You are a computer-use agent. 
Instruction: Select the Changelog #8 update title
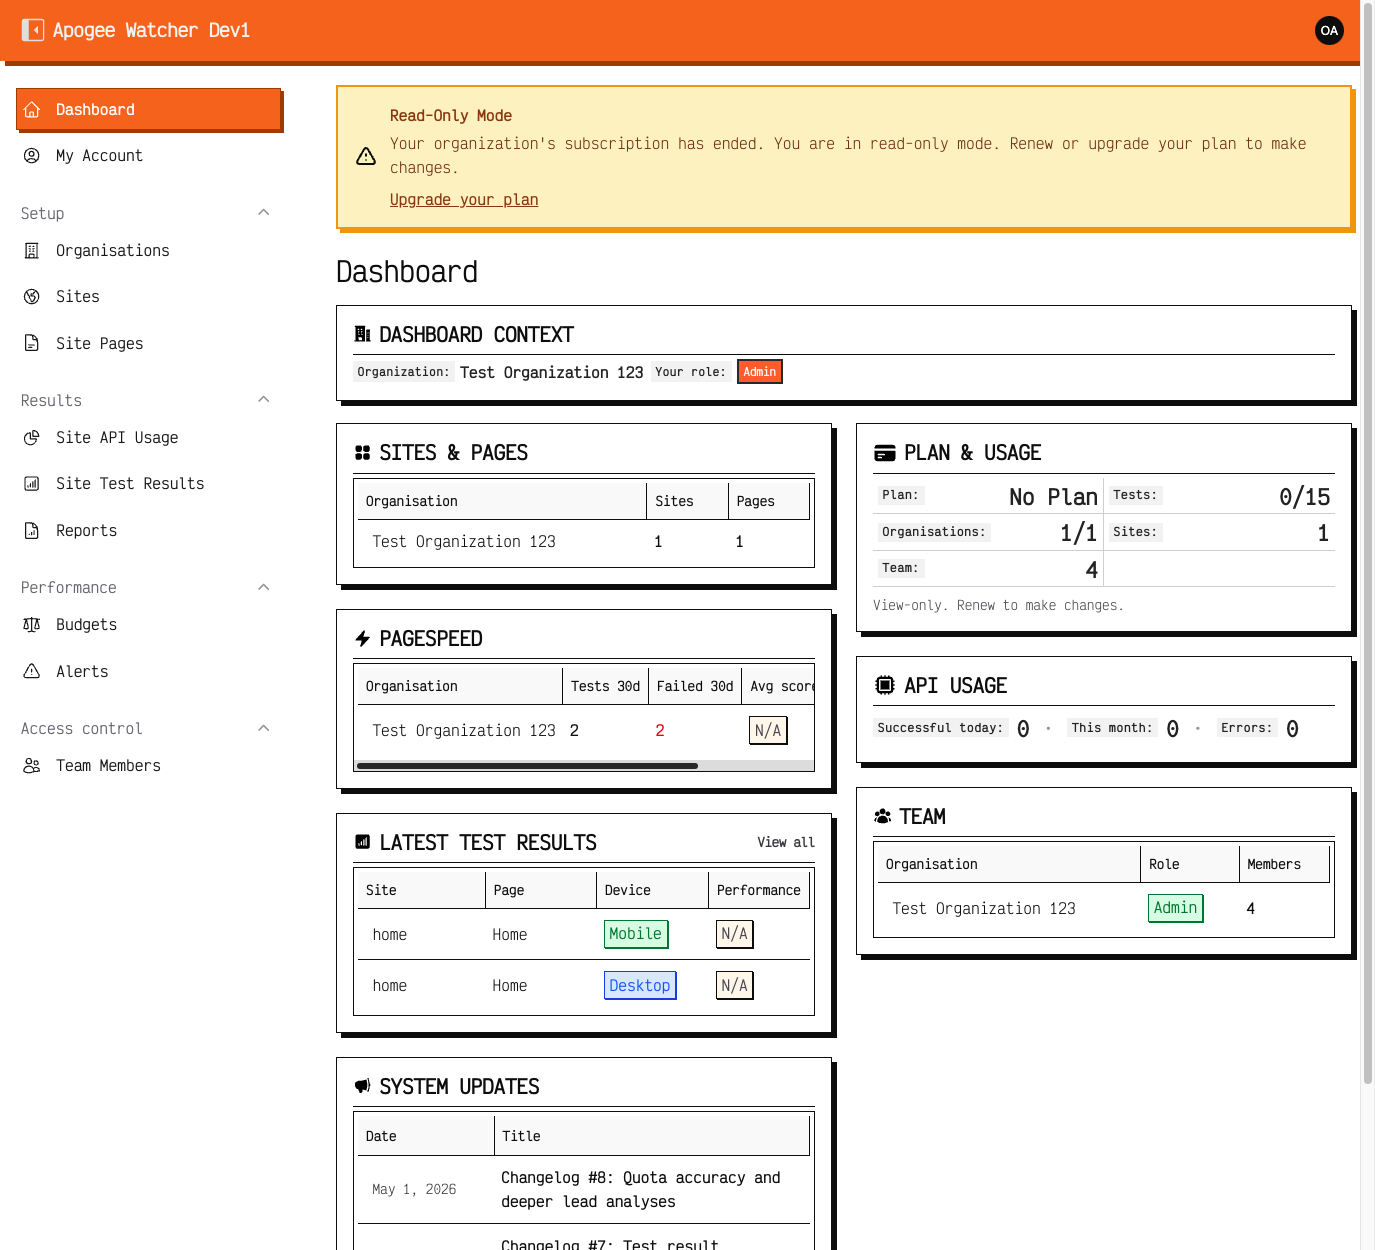[641, 1190]
